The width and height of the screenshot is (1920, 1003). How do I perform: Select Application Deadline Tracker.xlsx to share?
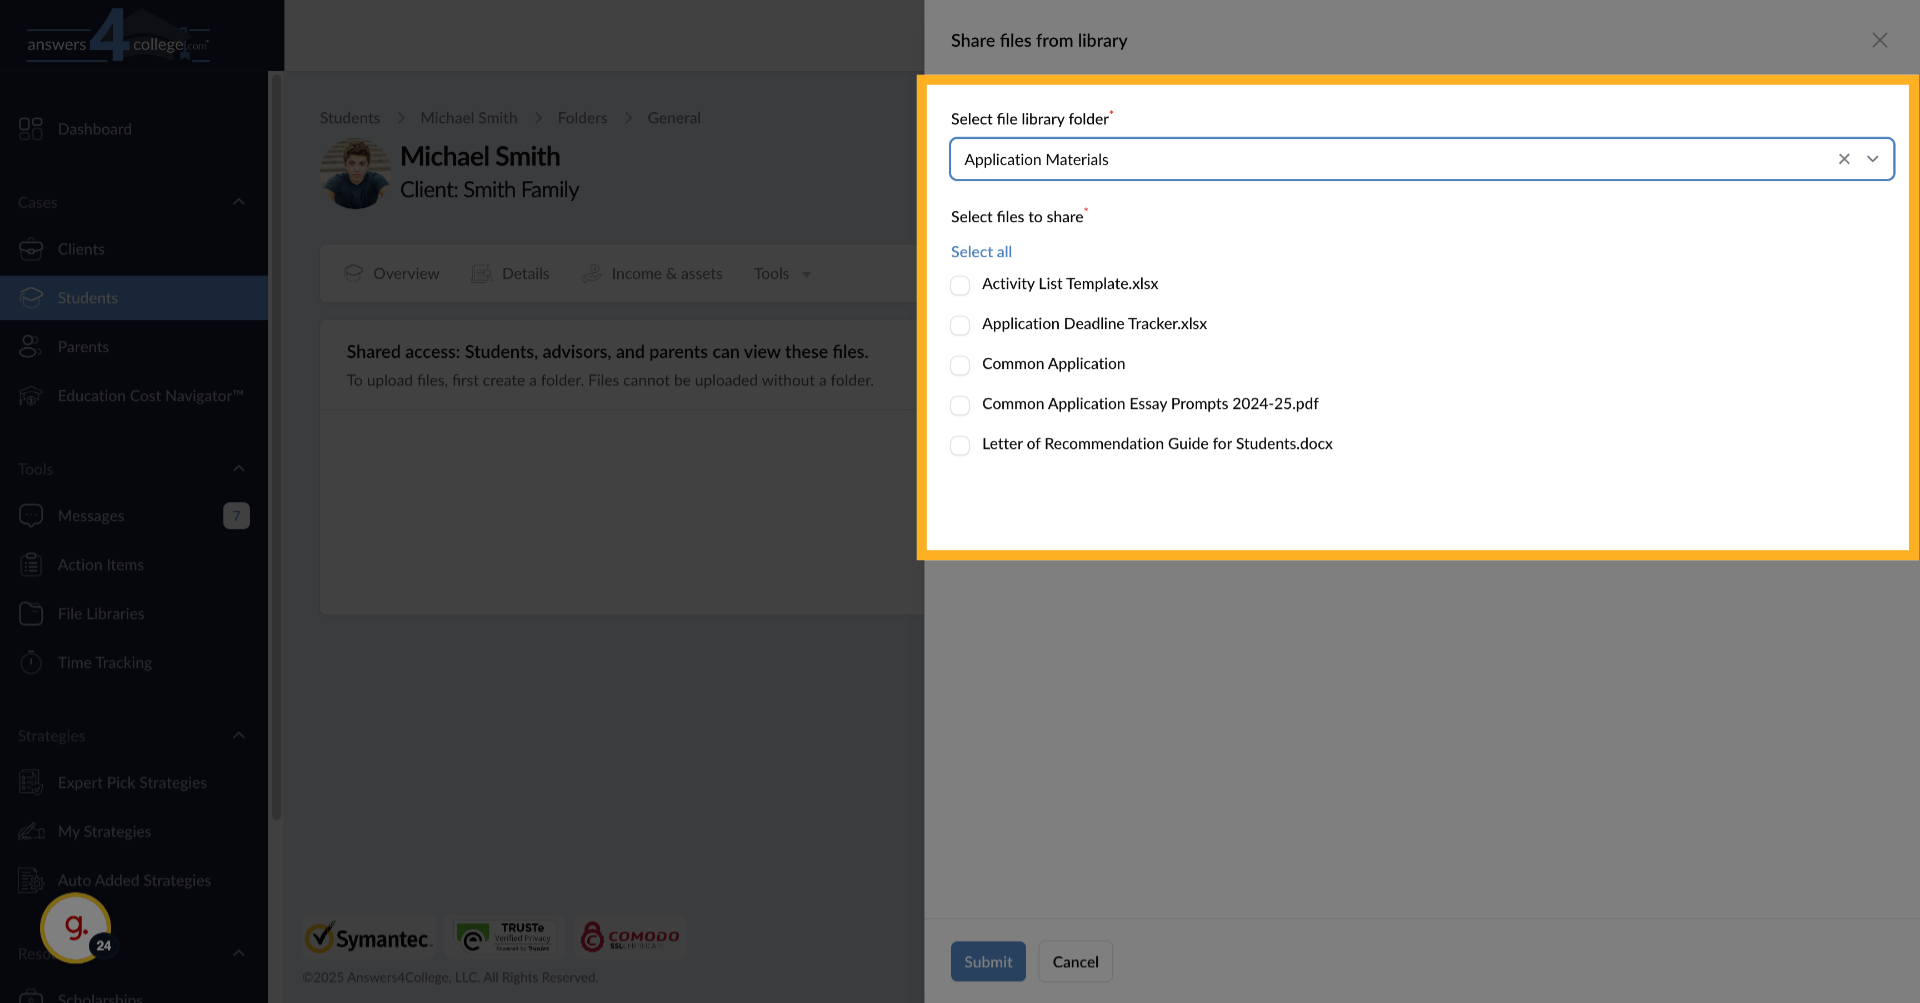click(960, 325)
